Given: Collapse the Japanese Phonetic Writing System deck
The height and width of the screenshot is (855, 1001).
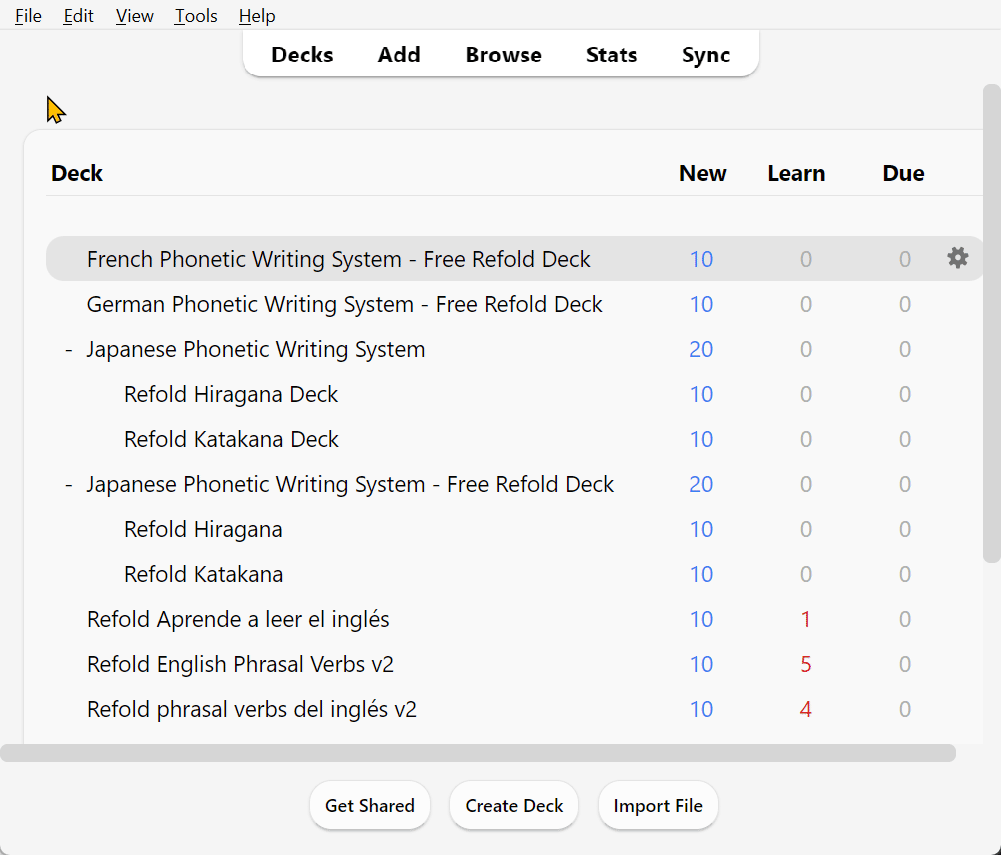Looking at the screenshot, I should click(x=69, y=350).
